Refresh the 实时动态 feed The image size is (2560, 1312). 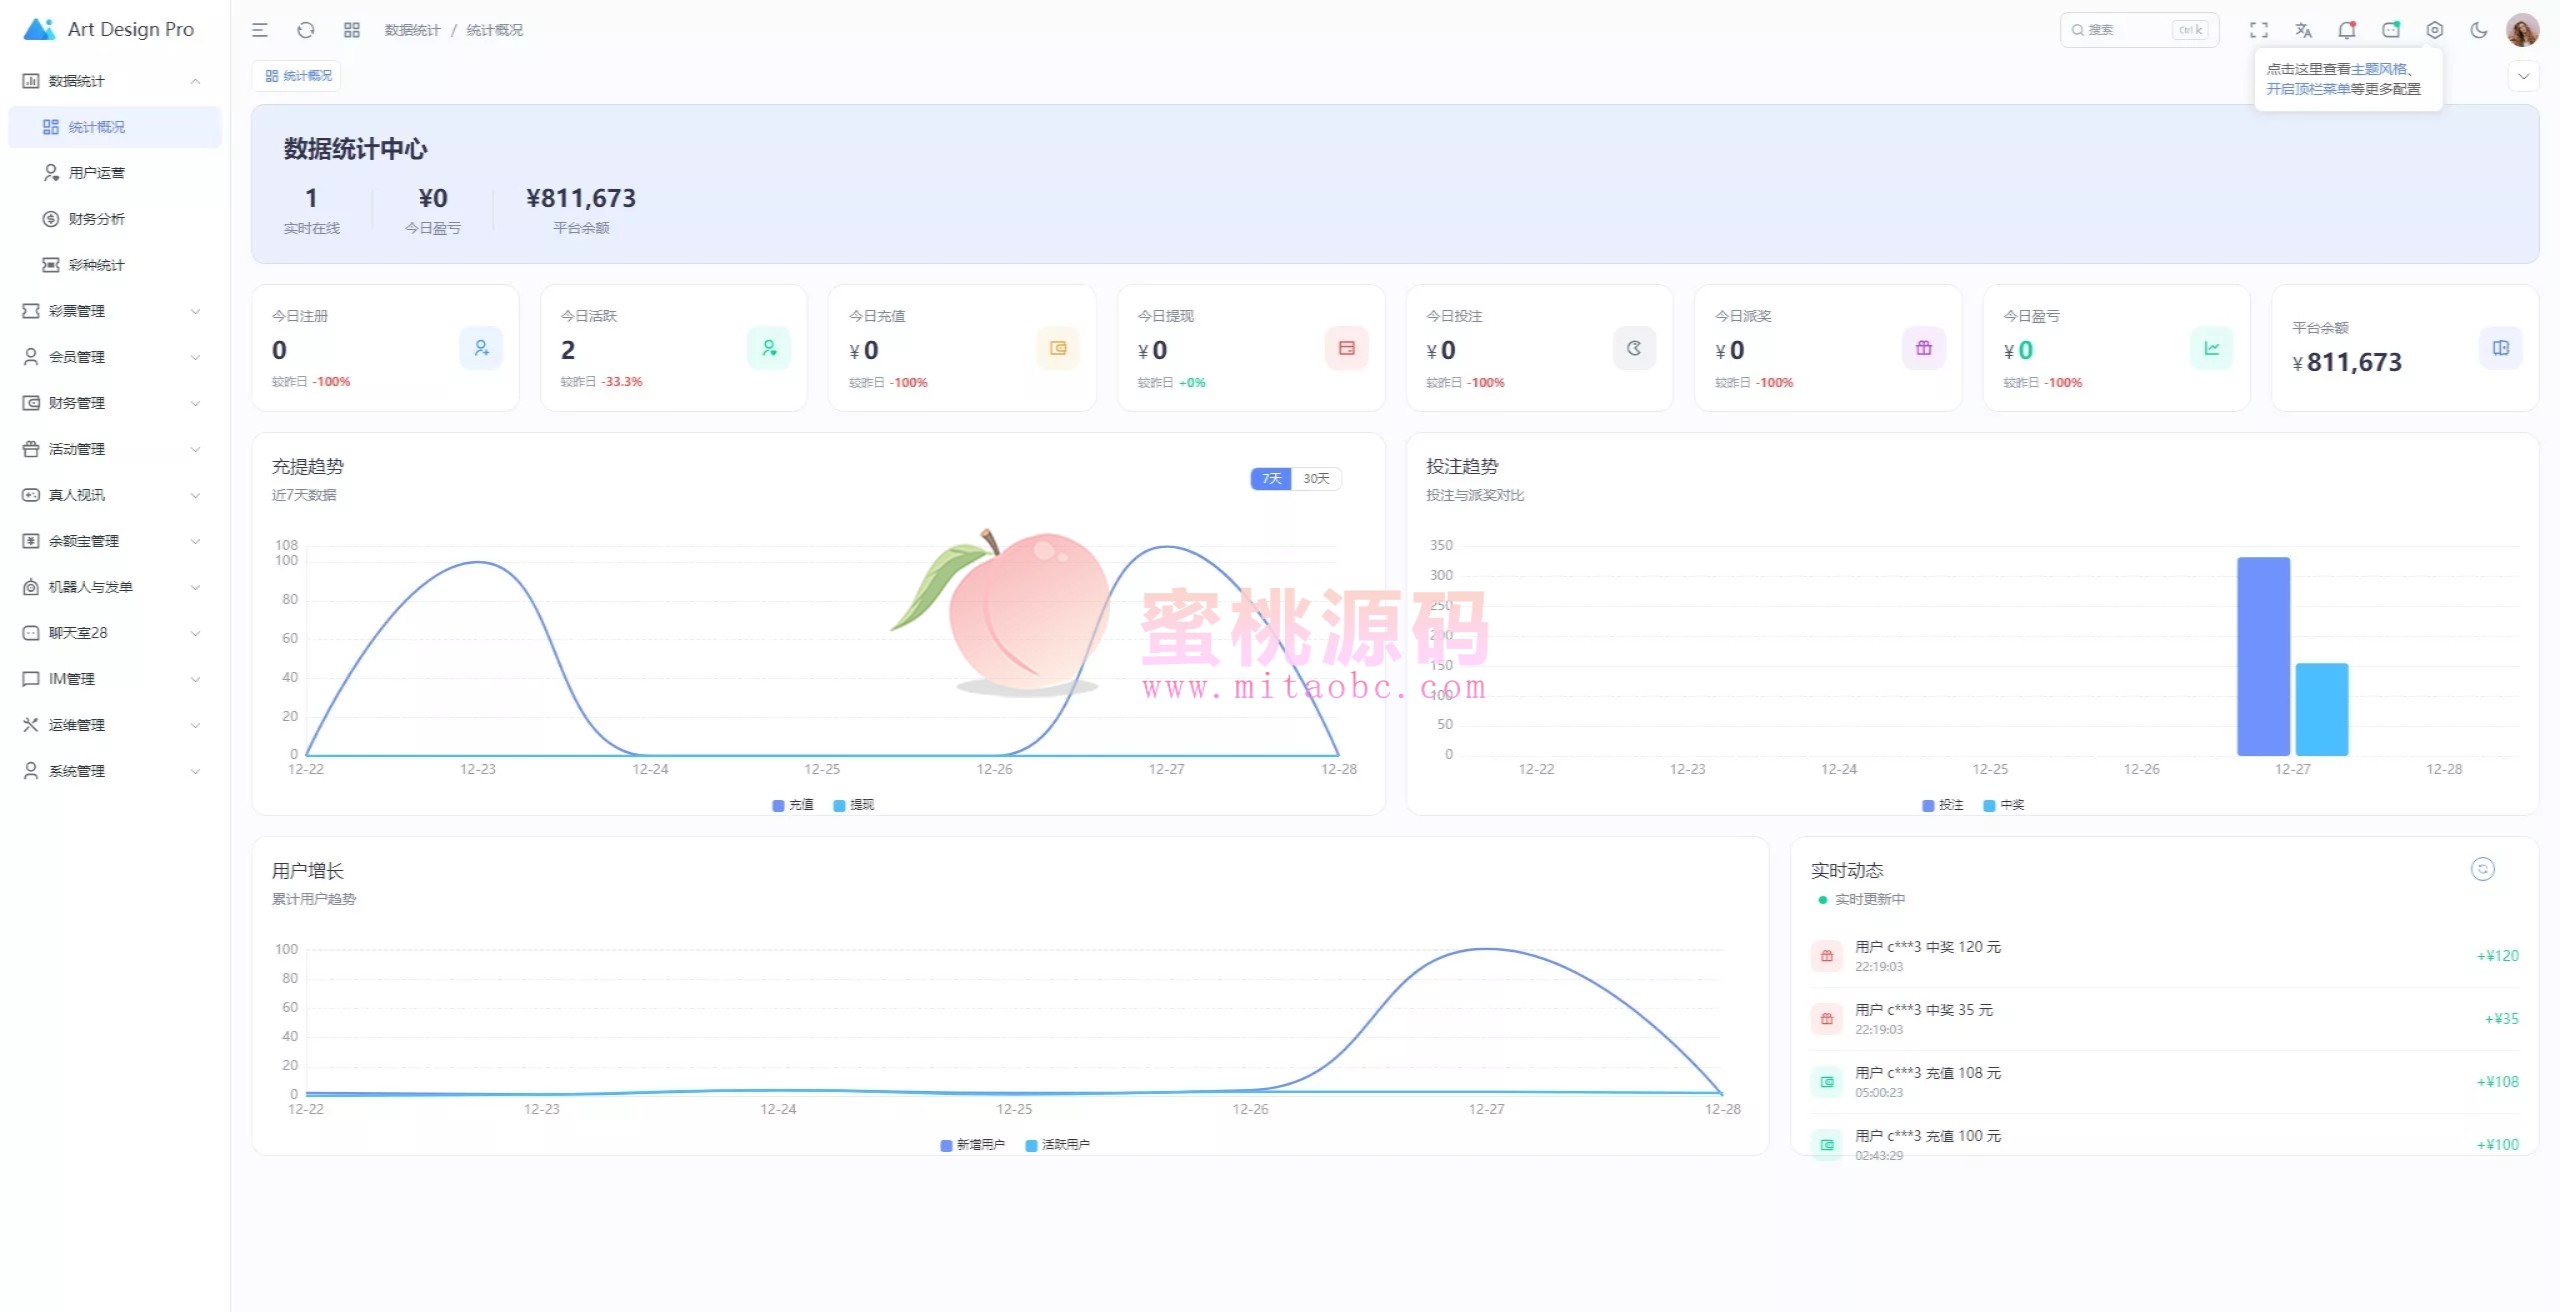[2482, 869]
